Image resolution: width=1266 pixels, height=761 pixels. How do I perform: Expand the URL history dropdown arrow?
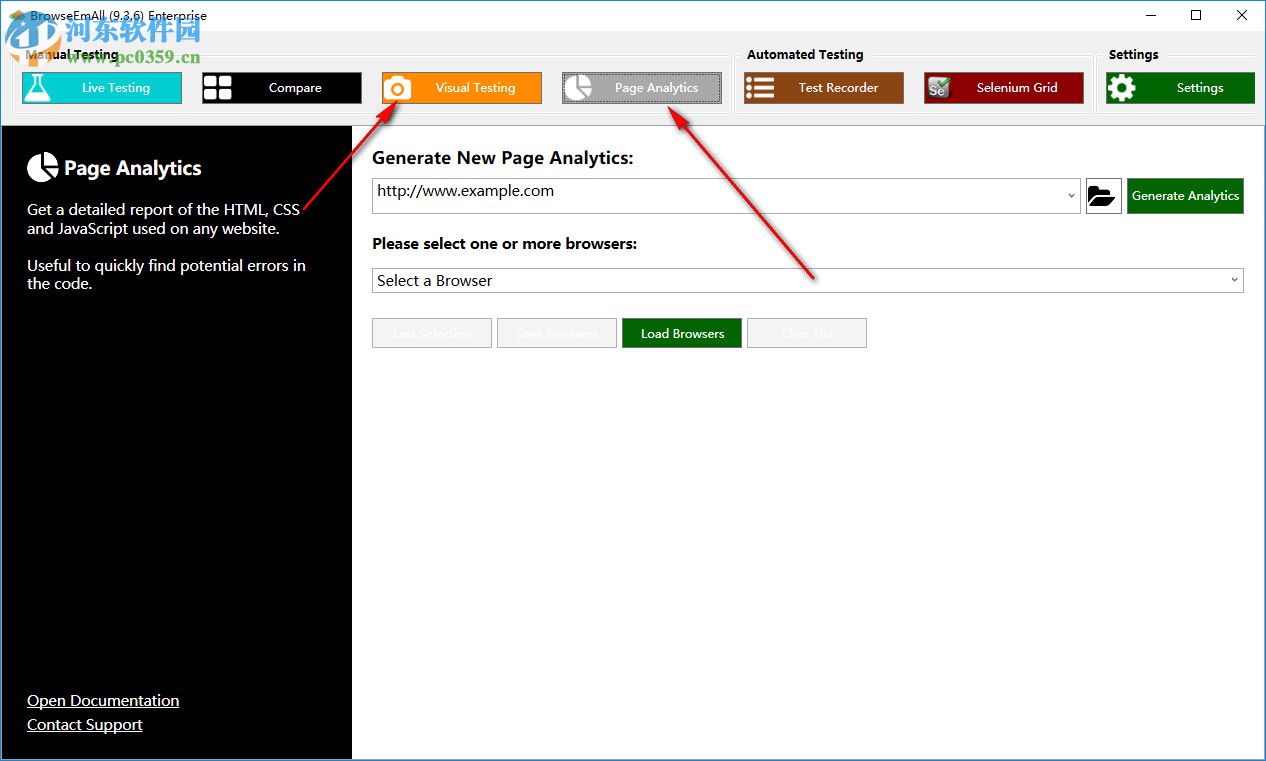pyautogui.click(x=1072, y=196)
